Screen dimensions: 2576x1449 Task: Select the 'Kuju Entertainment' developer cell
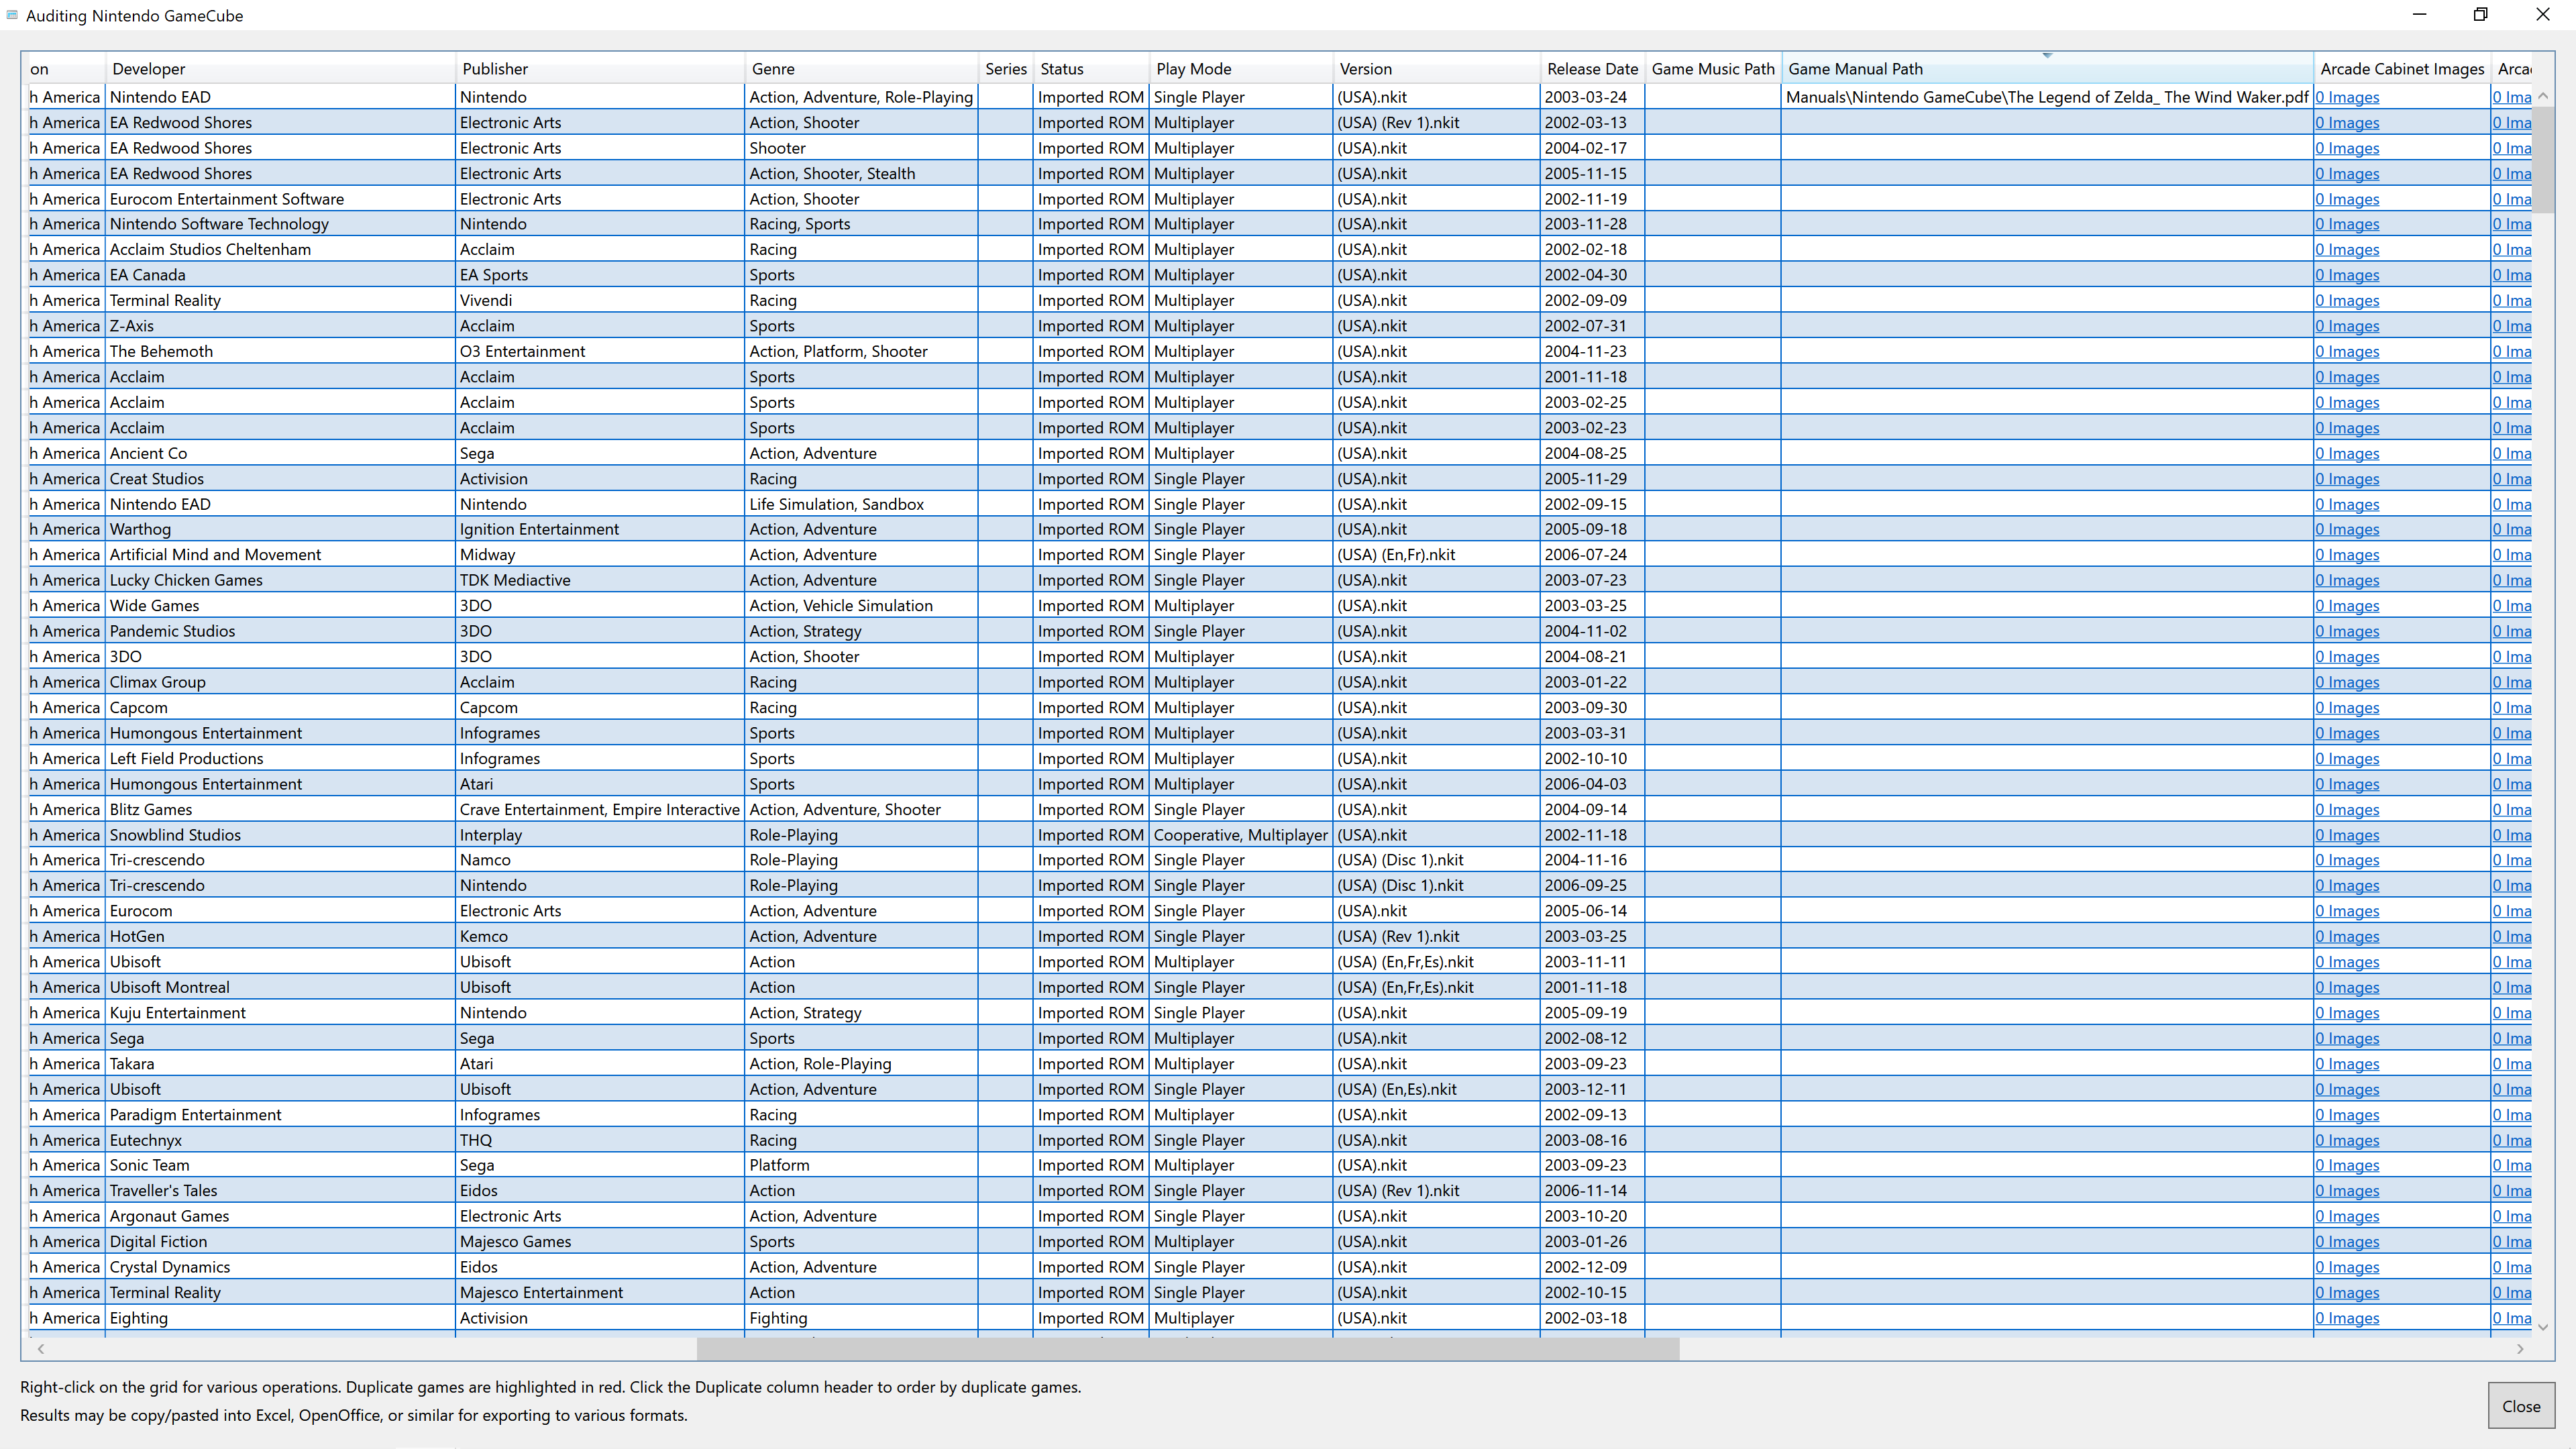[x=280, y=1012]
